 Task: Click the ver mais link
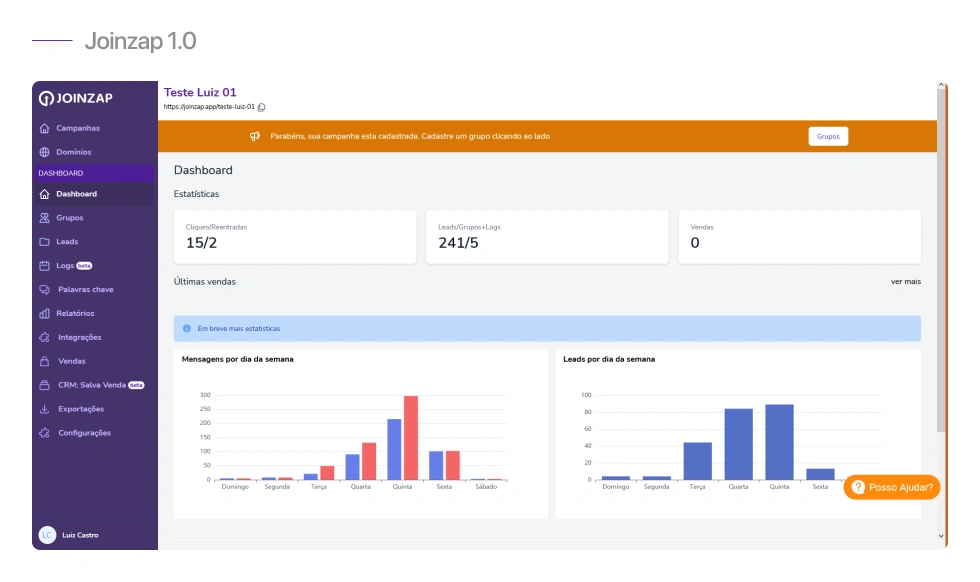click(x=906, y=282)
